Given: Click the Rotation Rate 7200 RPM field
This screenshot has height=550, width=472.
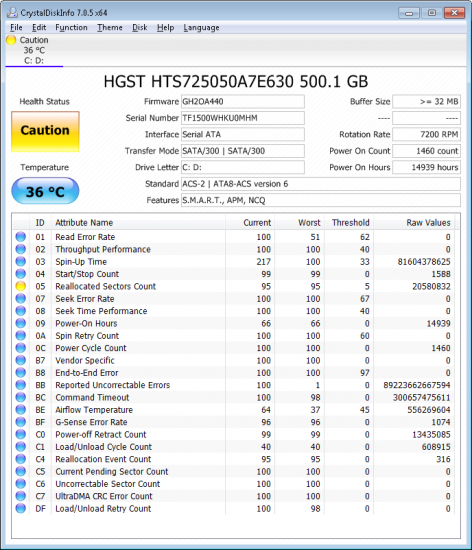Looking at the screenshot, I should coord(426,135).
